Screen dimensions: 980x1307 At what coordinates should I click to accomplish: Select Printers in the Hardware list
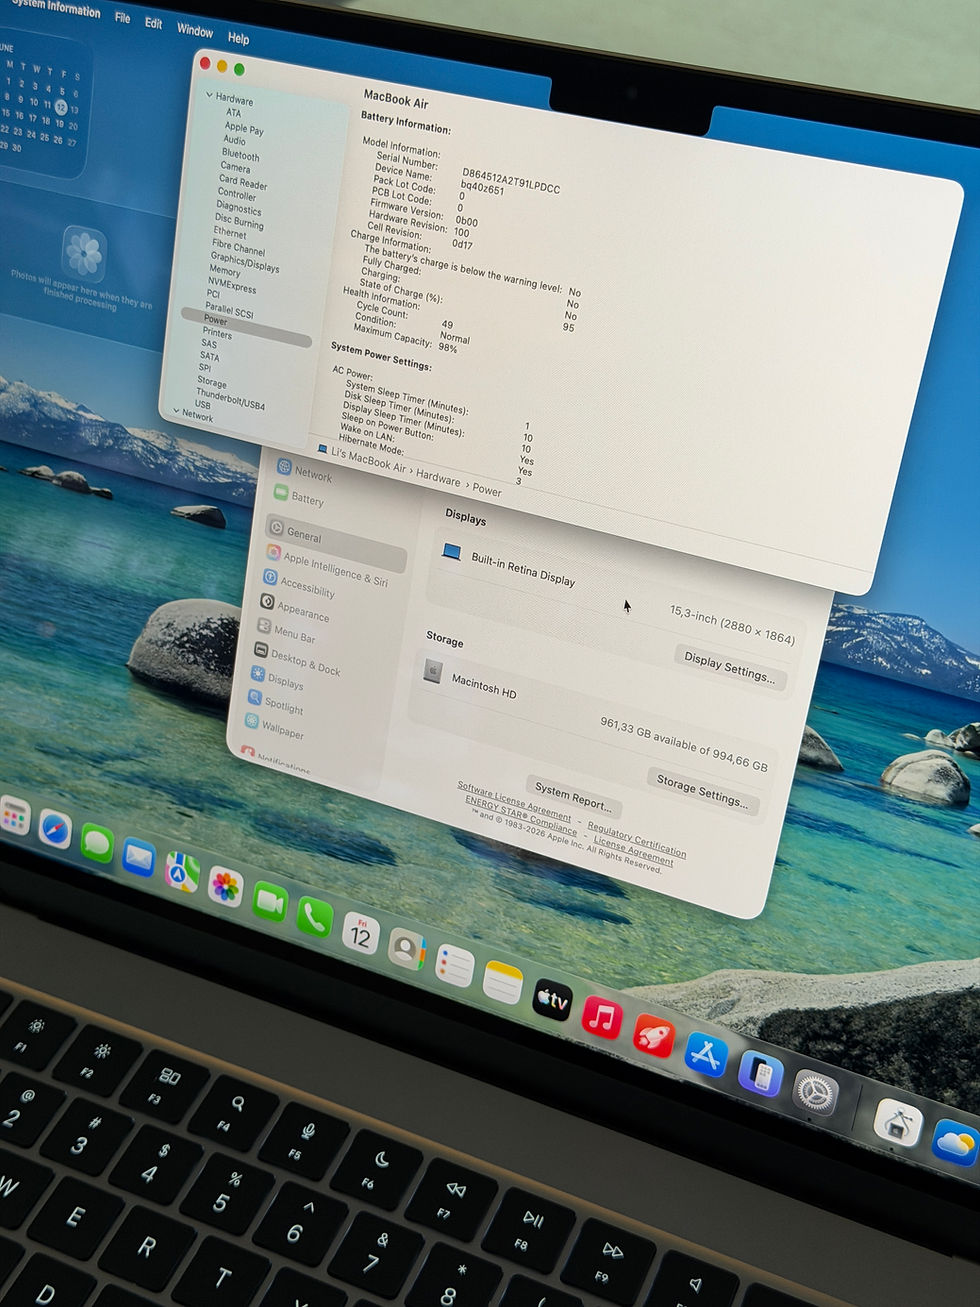(x=217, y=332)
